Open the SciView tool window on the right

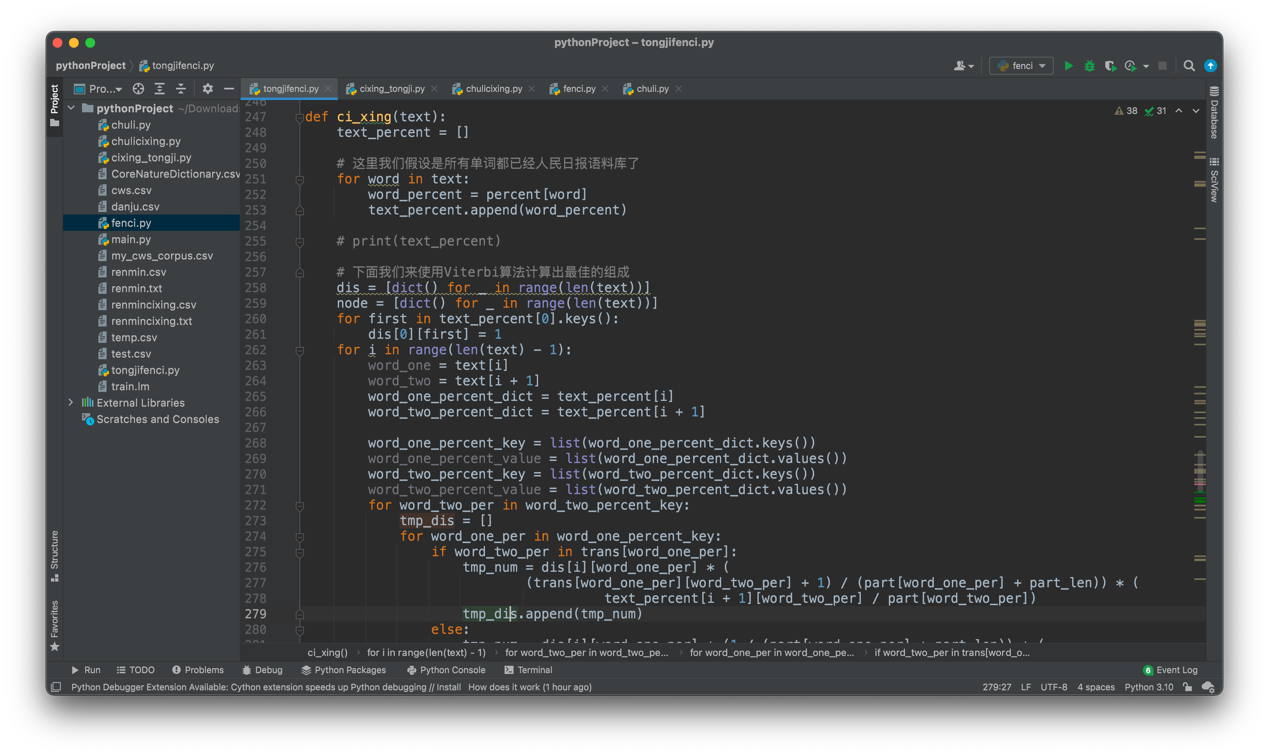tap(1214, 178)
